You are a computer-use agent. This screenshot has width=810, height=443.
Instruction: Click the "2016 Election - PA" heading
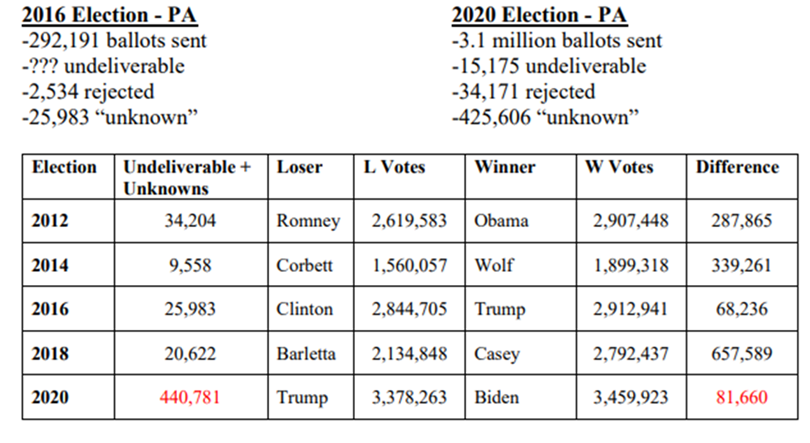104,17
